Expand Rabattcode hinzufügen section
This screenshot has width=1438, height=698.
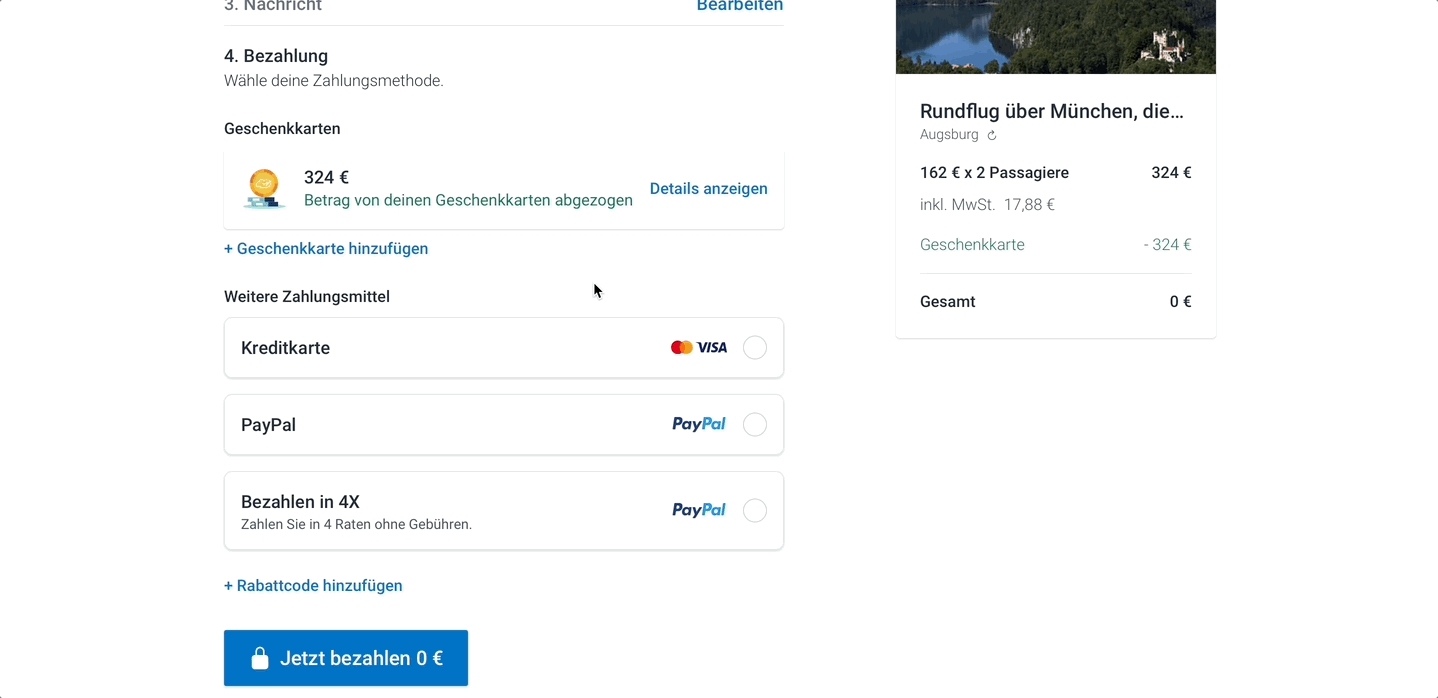coord(313,586)
